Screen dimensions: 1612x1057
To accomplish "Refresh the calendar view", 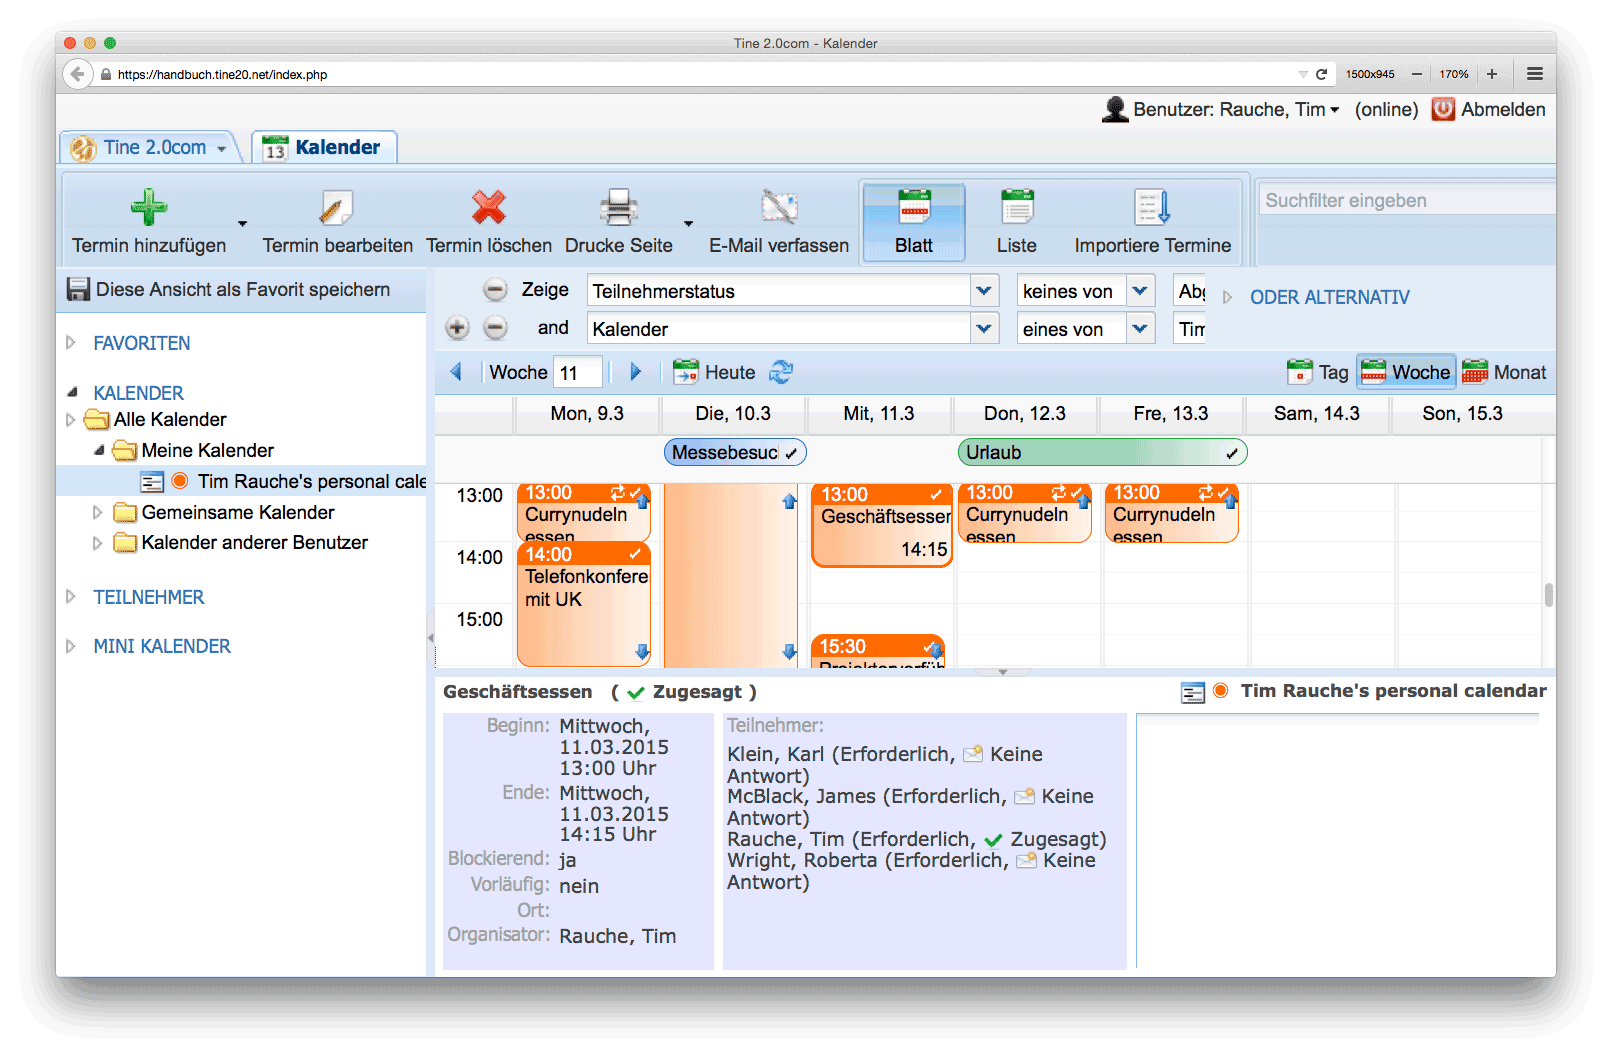I will click(781, 372).
